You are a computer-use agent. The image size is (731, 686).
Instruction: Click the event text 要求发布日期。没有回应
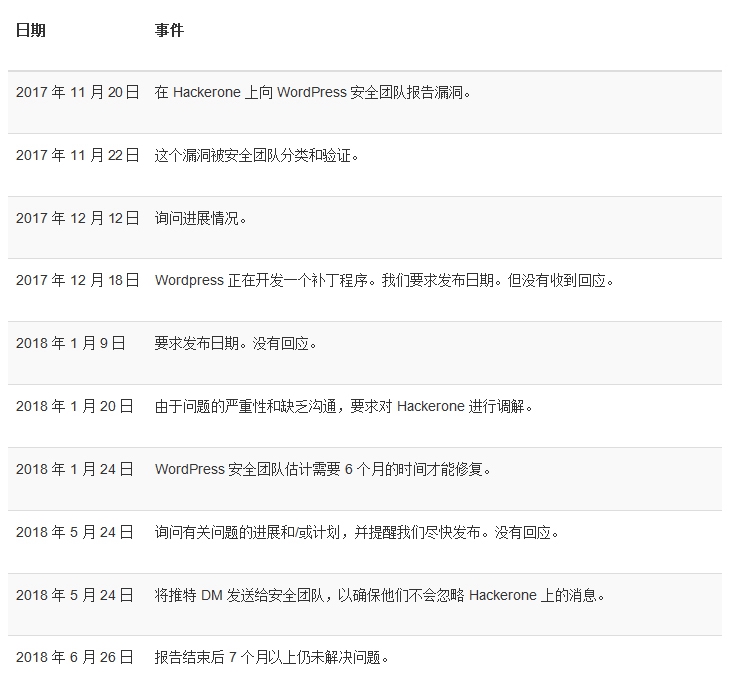click(235, 344)
